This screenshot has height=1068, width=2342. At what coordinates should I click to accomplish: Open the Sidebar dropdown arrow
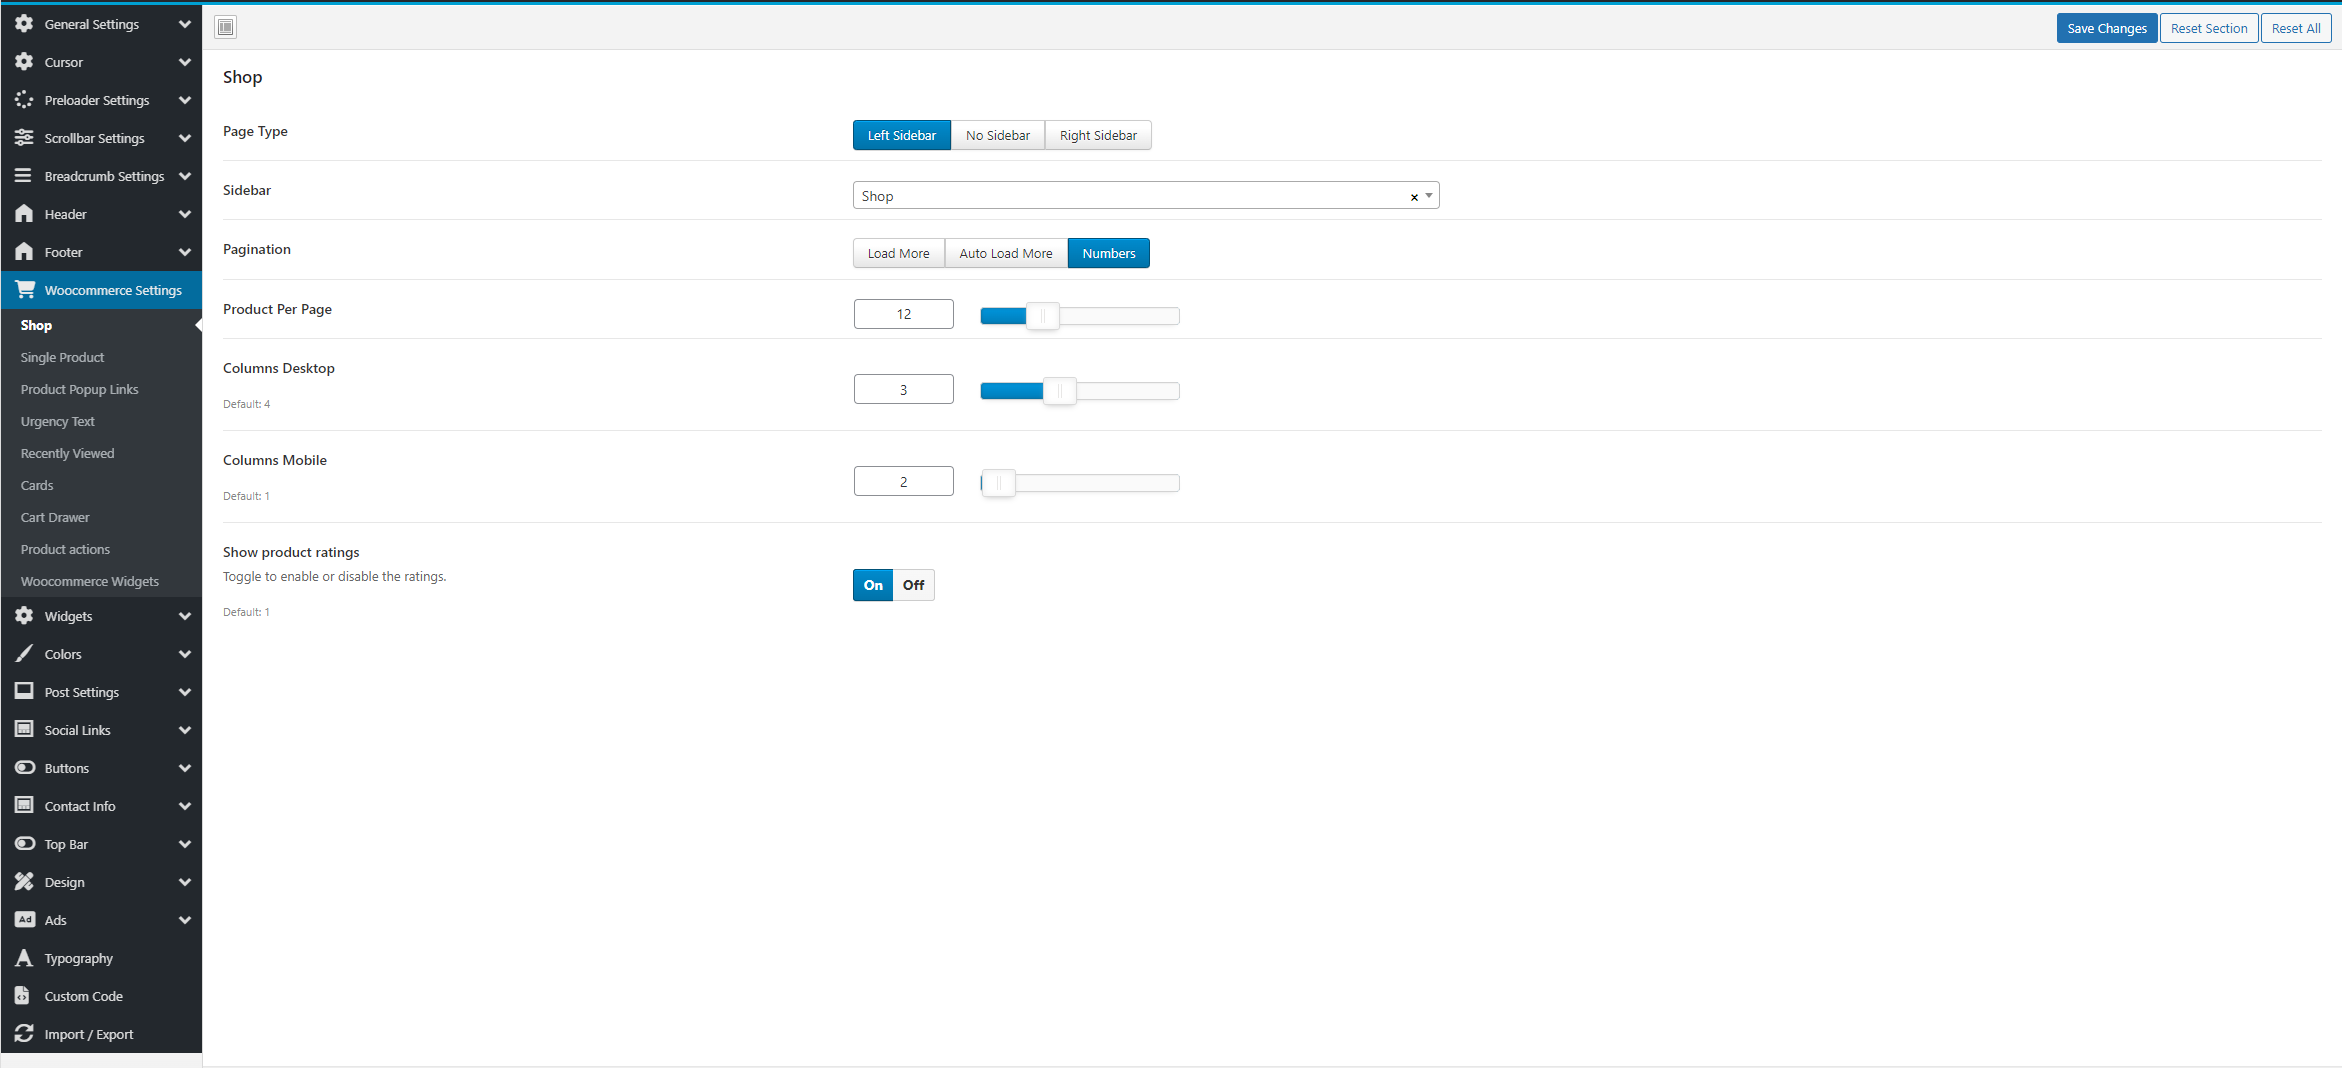1429,196
